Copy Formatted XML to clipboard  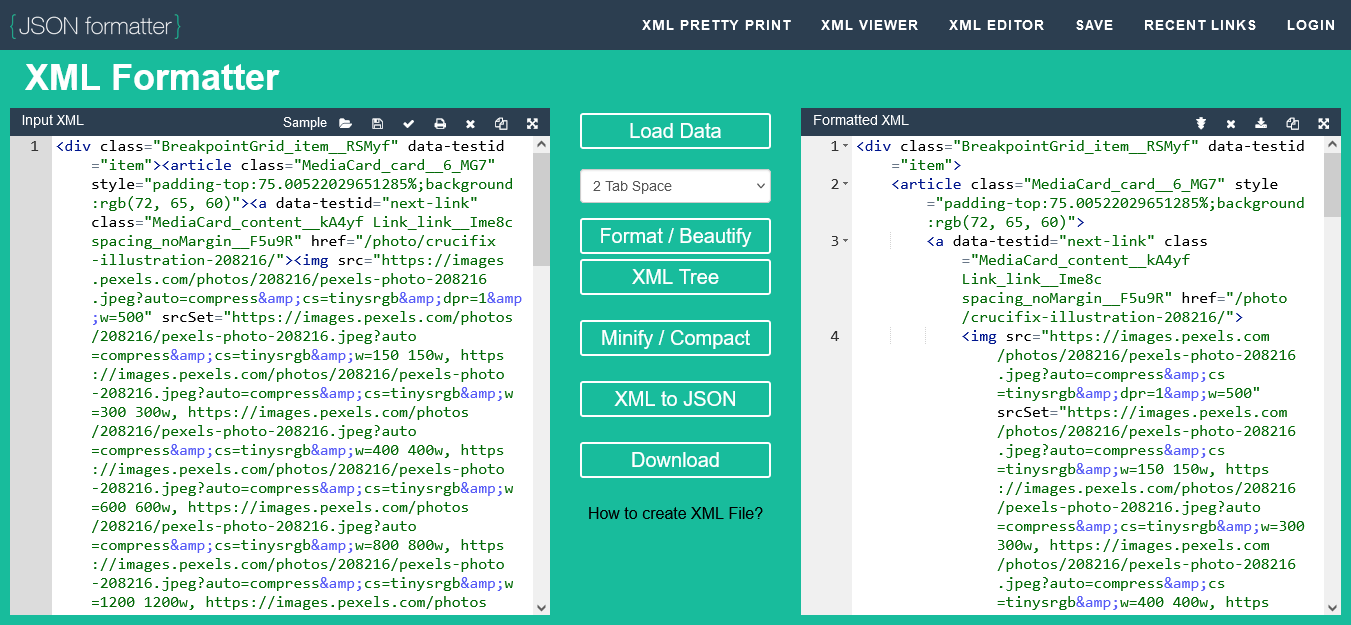pyautogui.click(x=1292, y=123)
